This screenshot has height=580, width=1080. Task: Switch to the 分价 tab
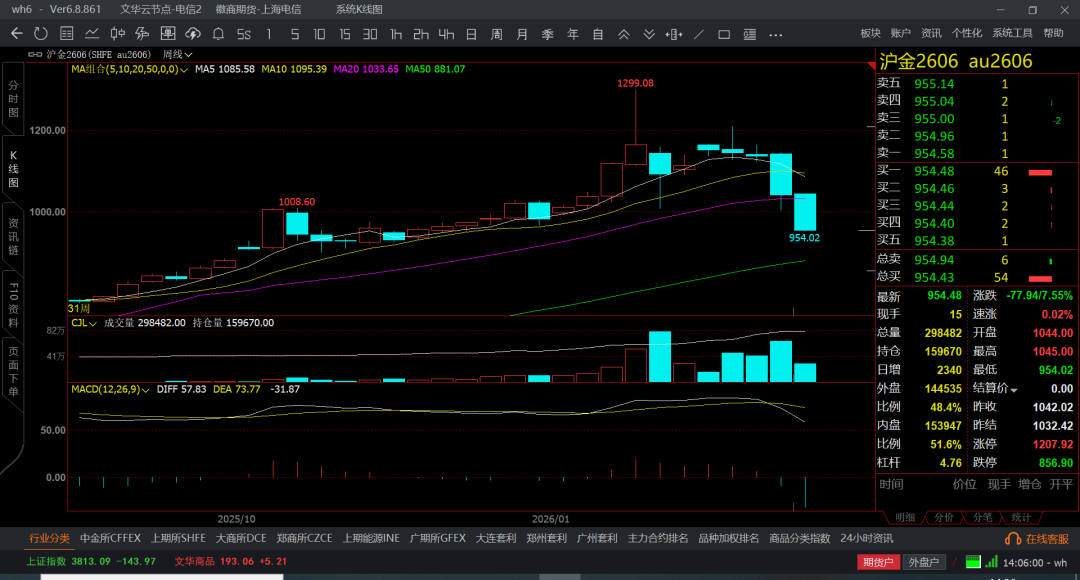tap(943, 517)
